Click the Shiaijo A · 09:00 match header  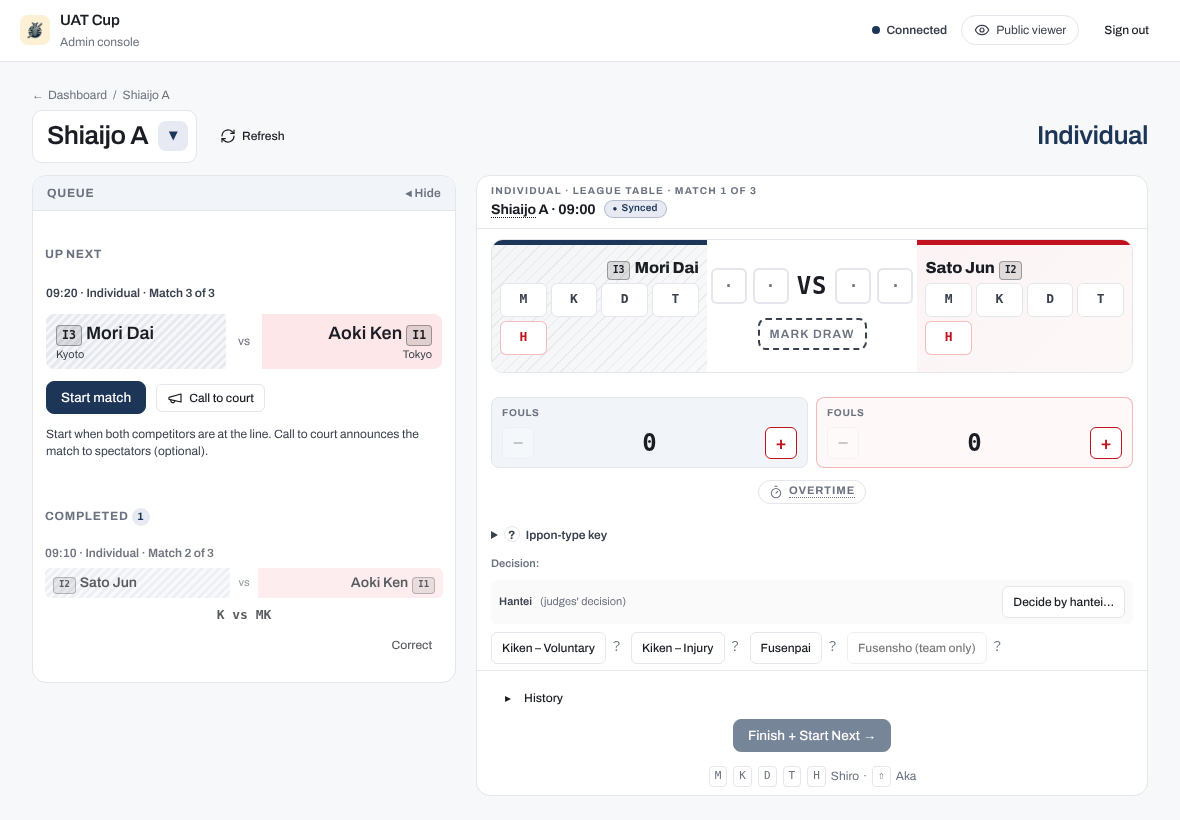pos(543,209)
